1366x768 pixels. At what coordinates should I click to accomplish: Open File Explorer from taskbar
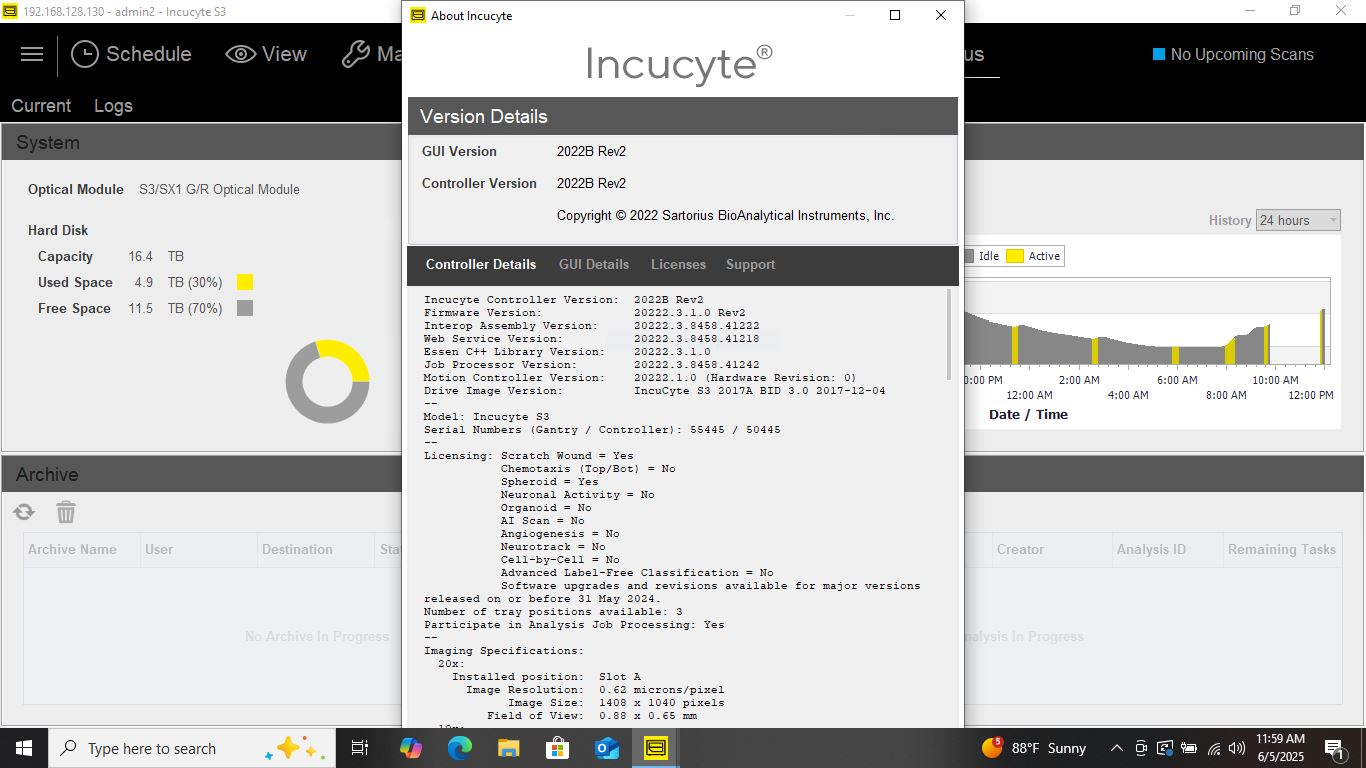point(508,748)
